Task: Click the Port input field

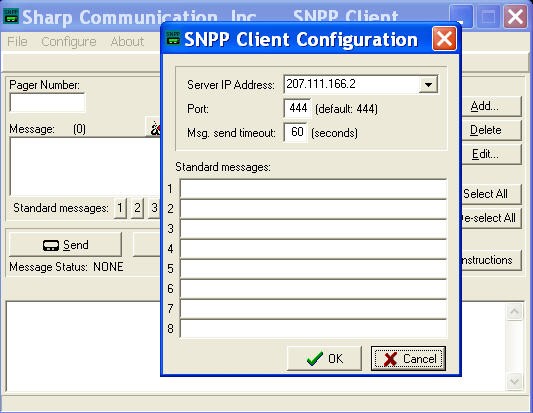Action: tap(297, 108)
